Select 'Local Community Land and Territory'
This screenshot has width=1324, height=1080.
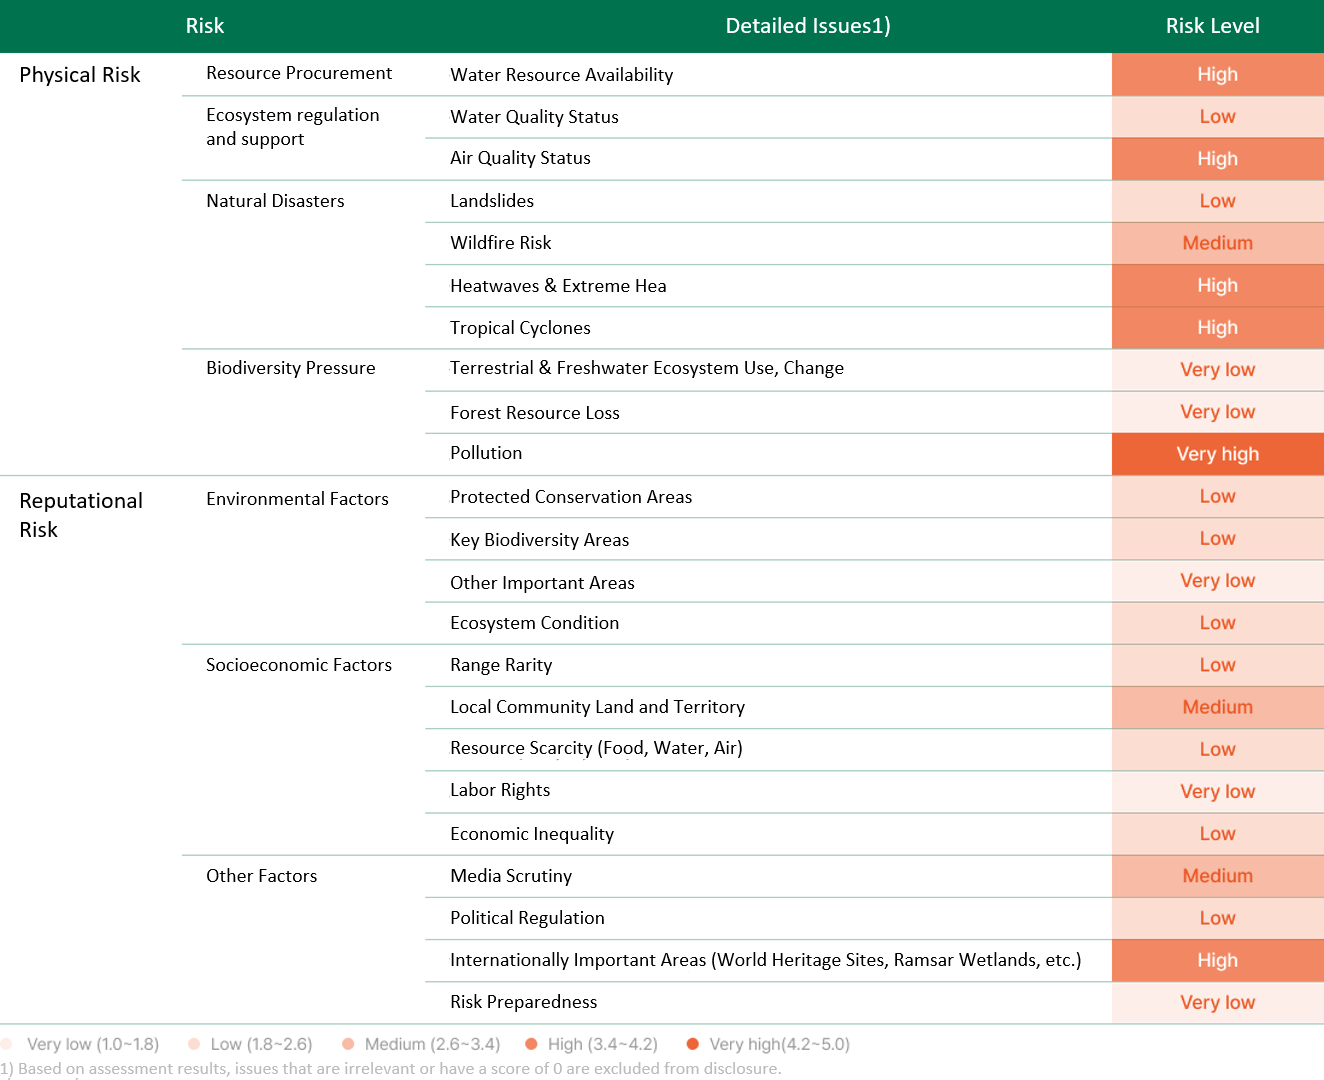click(x=597, y=707)
